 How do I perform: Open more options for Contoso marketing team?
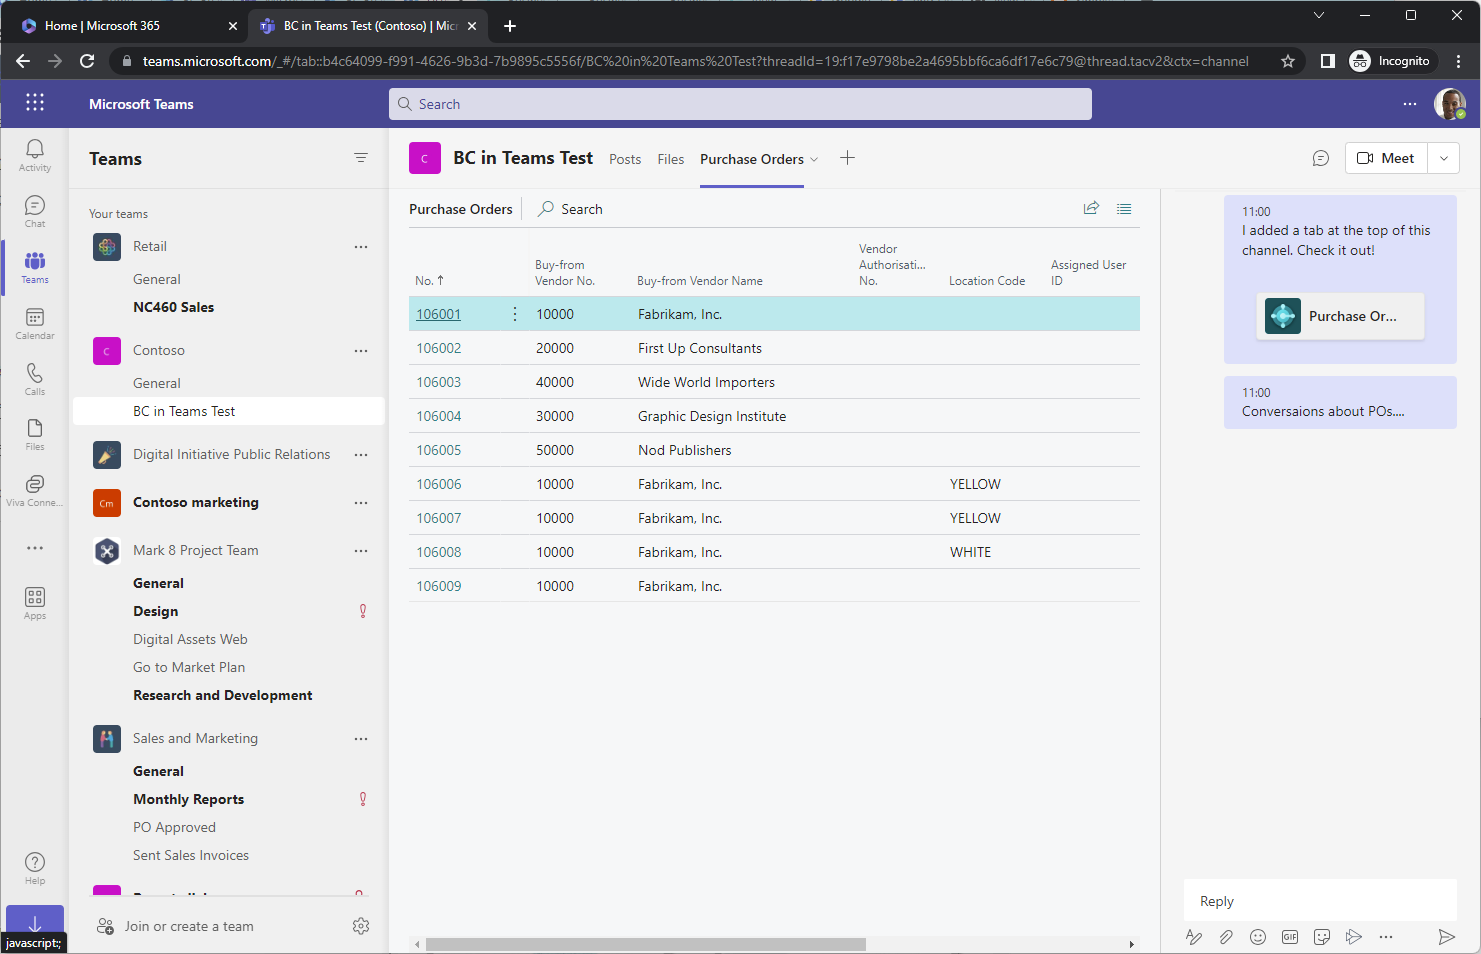coord(361,503)
